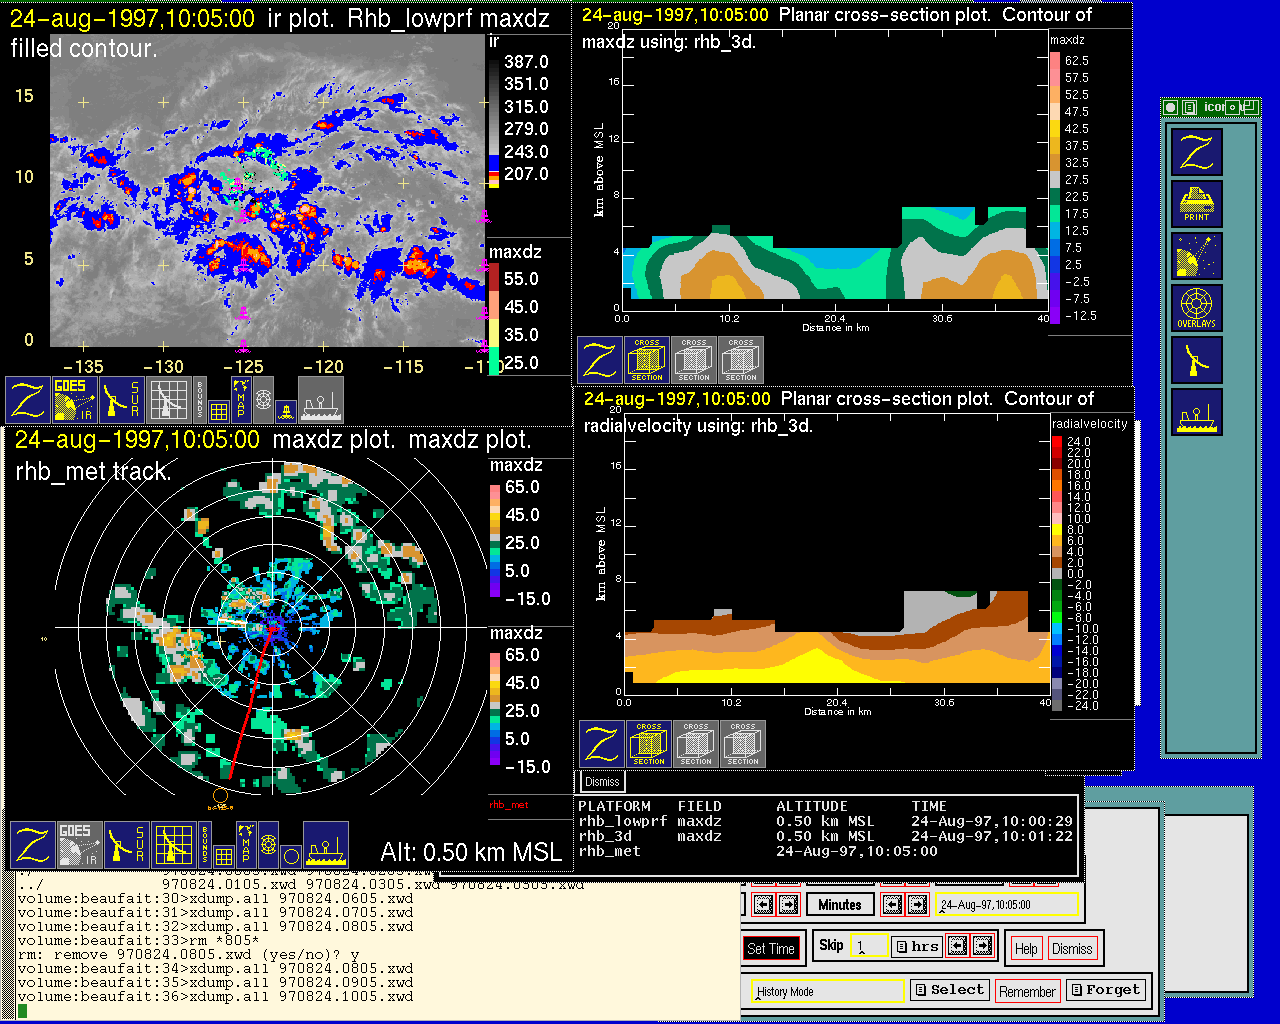The image size is (1280, 1024).
Task: Click the Skip backward arrow button
Action: tap(958, 946)
